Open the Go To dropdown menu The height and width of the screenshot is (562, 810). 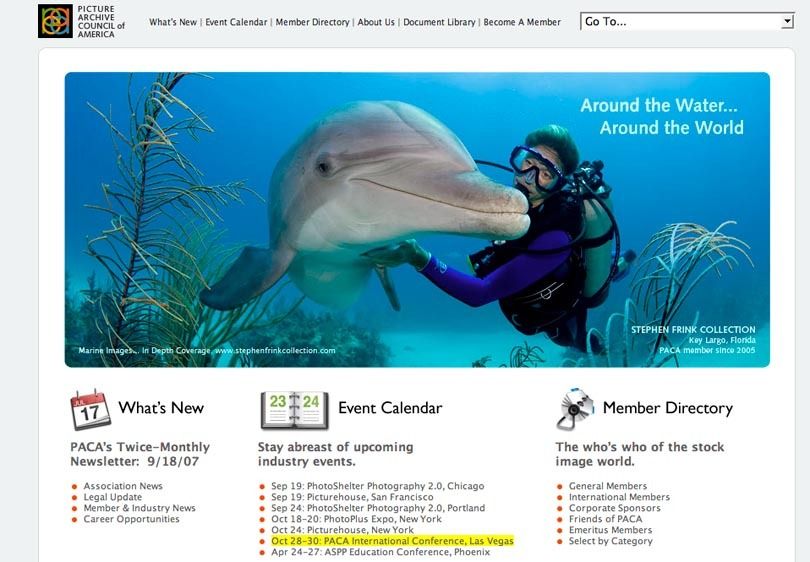tap(686, 21)
